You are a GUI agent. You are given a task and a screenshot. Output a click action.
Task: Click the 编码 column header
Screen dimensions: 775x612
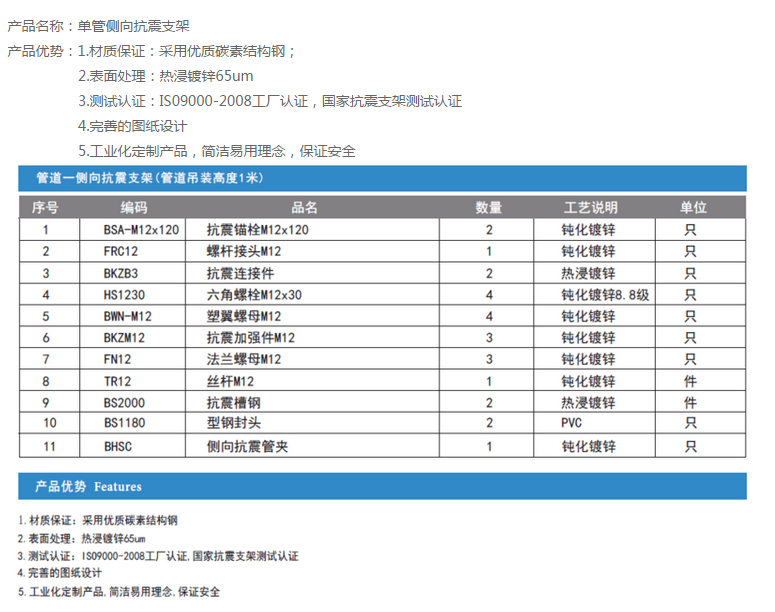coord(134,208)
